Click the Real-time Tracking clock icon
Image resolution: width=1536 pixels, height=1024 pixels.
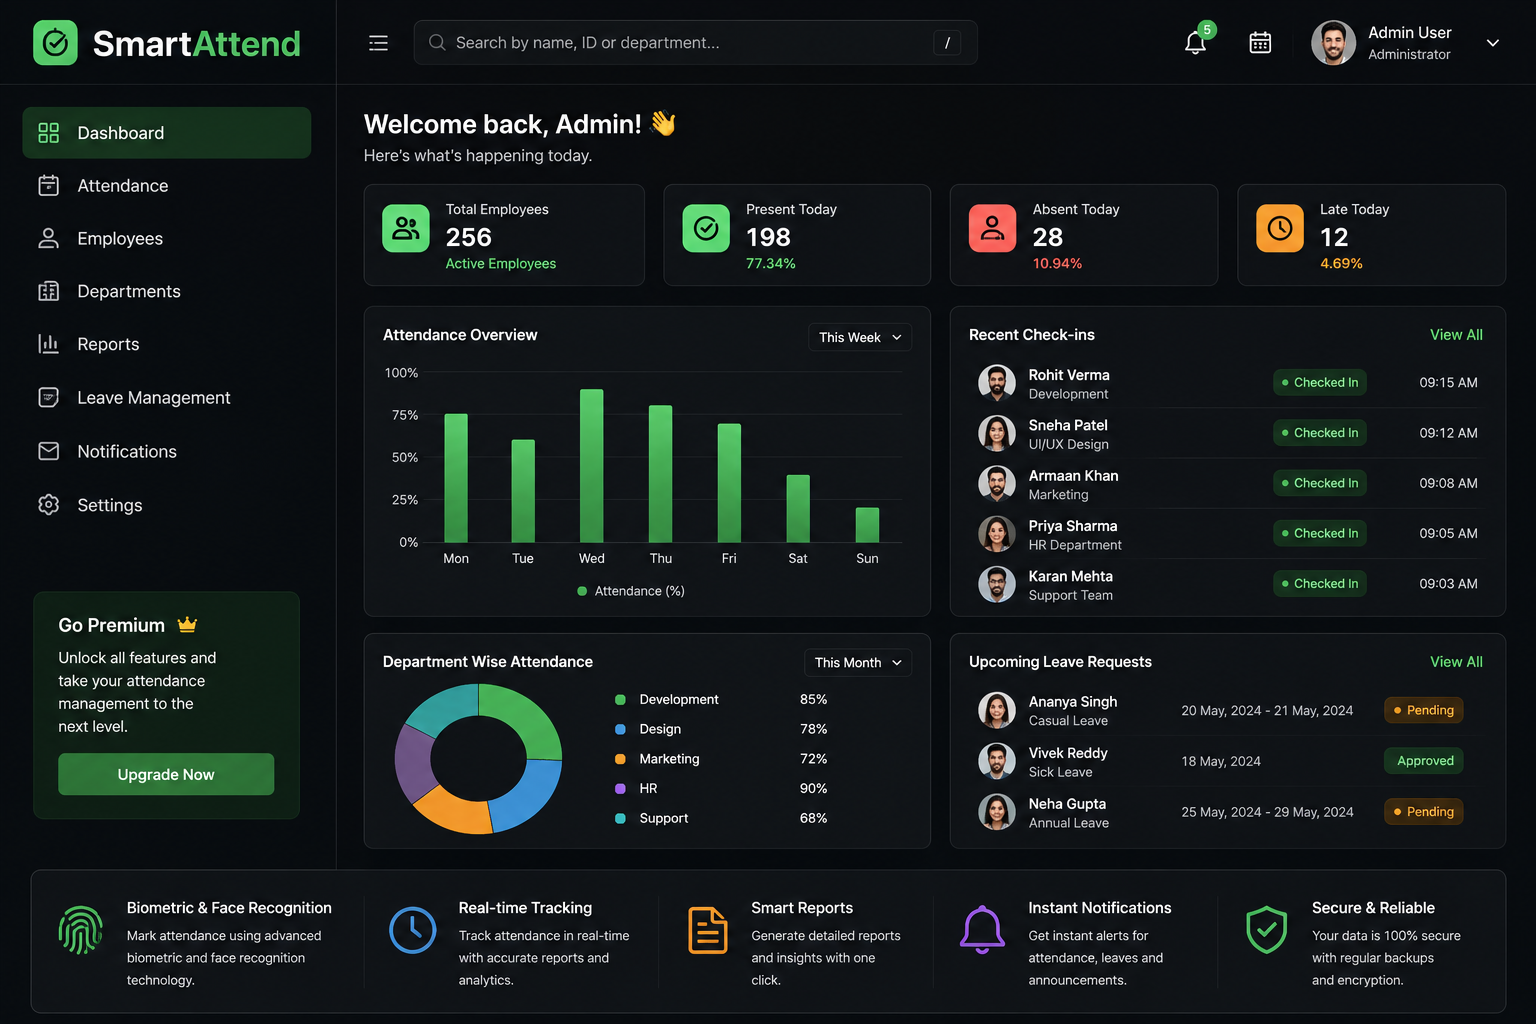tap(412, 930)
